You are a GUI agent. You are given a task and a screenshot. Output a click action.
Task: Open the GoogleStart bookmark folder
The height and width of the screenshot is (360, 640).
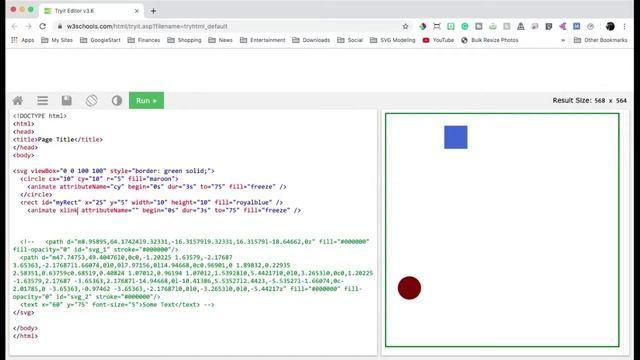point(100,40)
